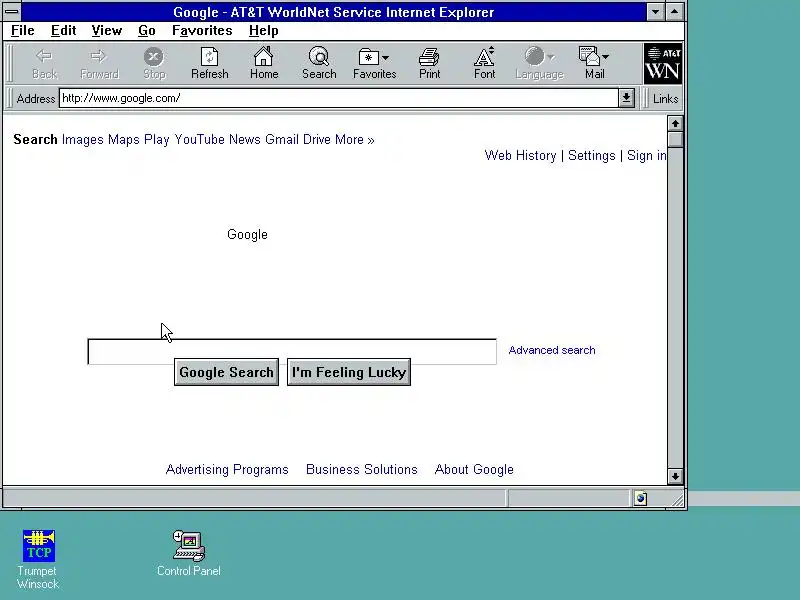Screen dimensions: 800x600
Task: Go to Home via the house icon
Action: click(264, 56)
